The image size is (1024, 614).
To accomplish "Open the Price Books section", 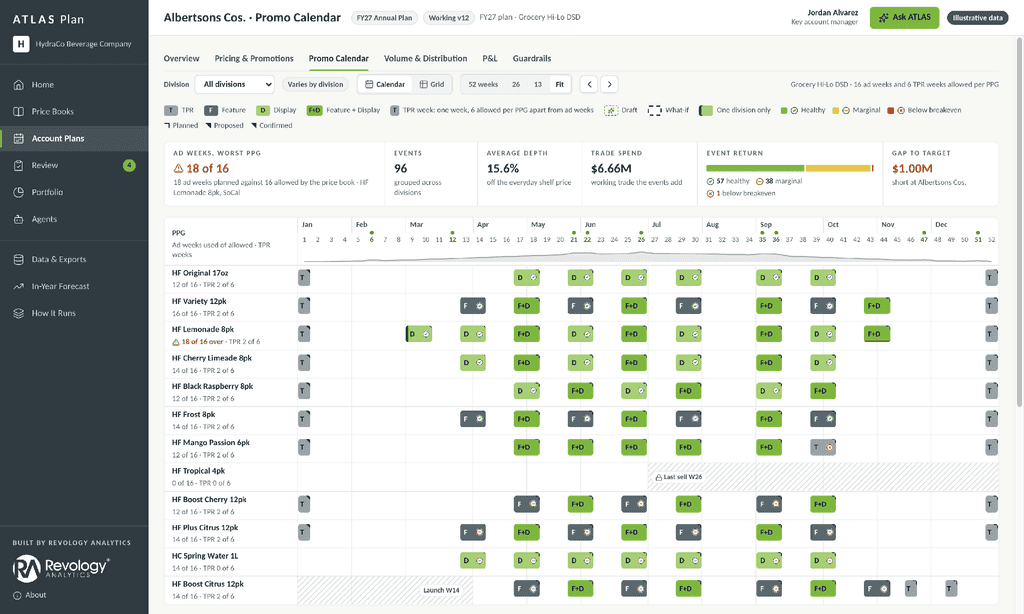I will (x=74, y=111).
